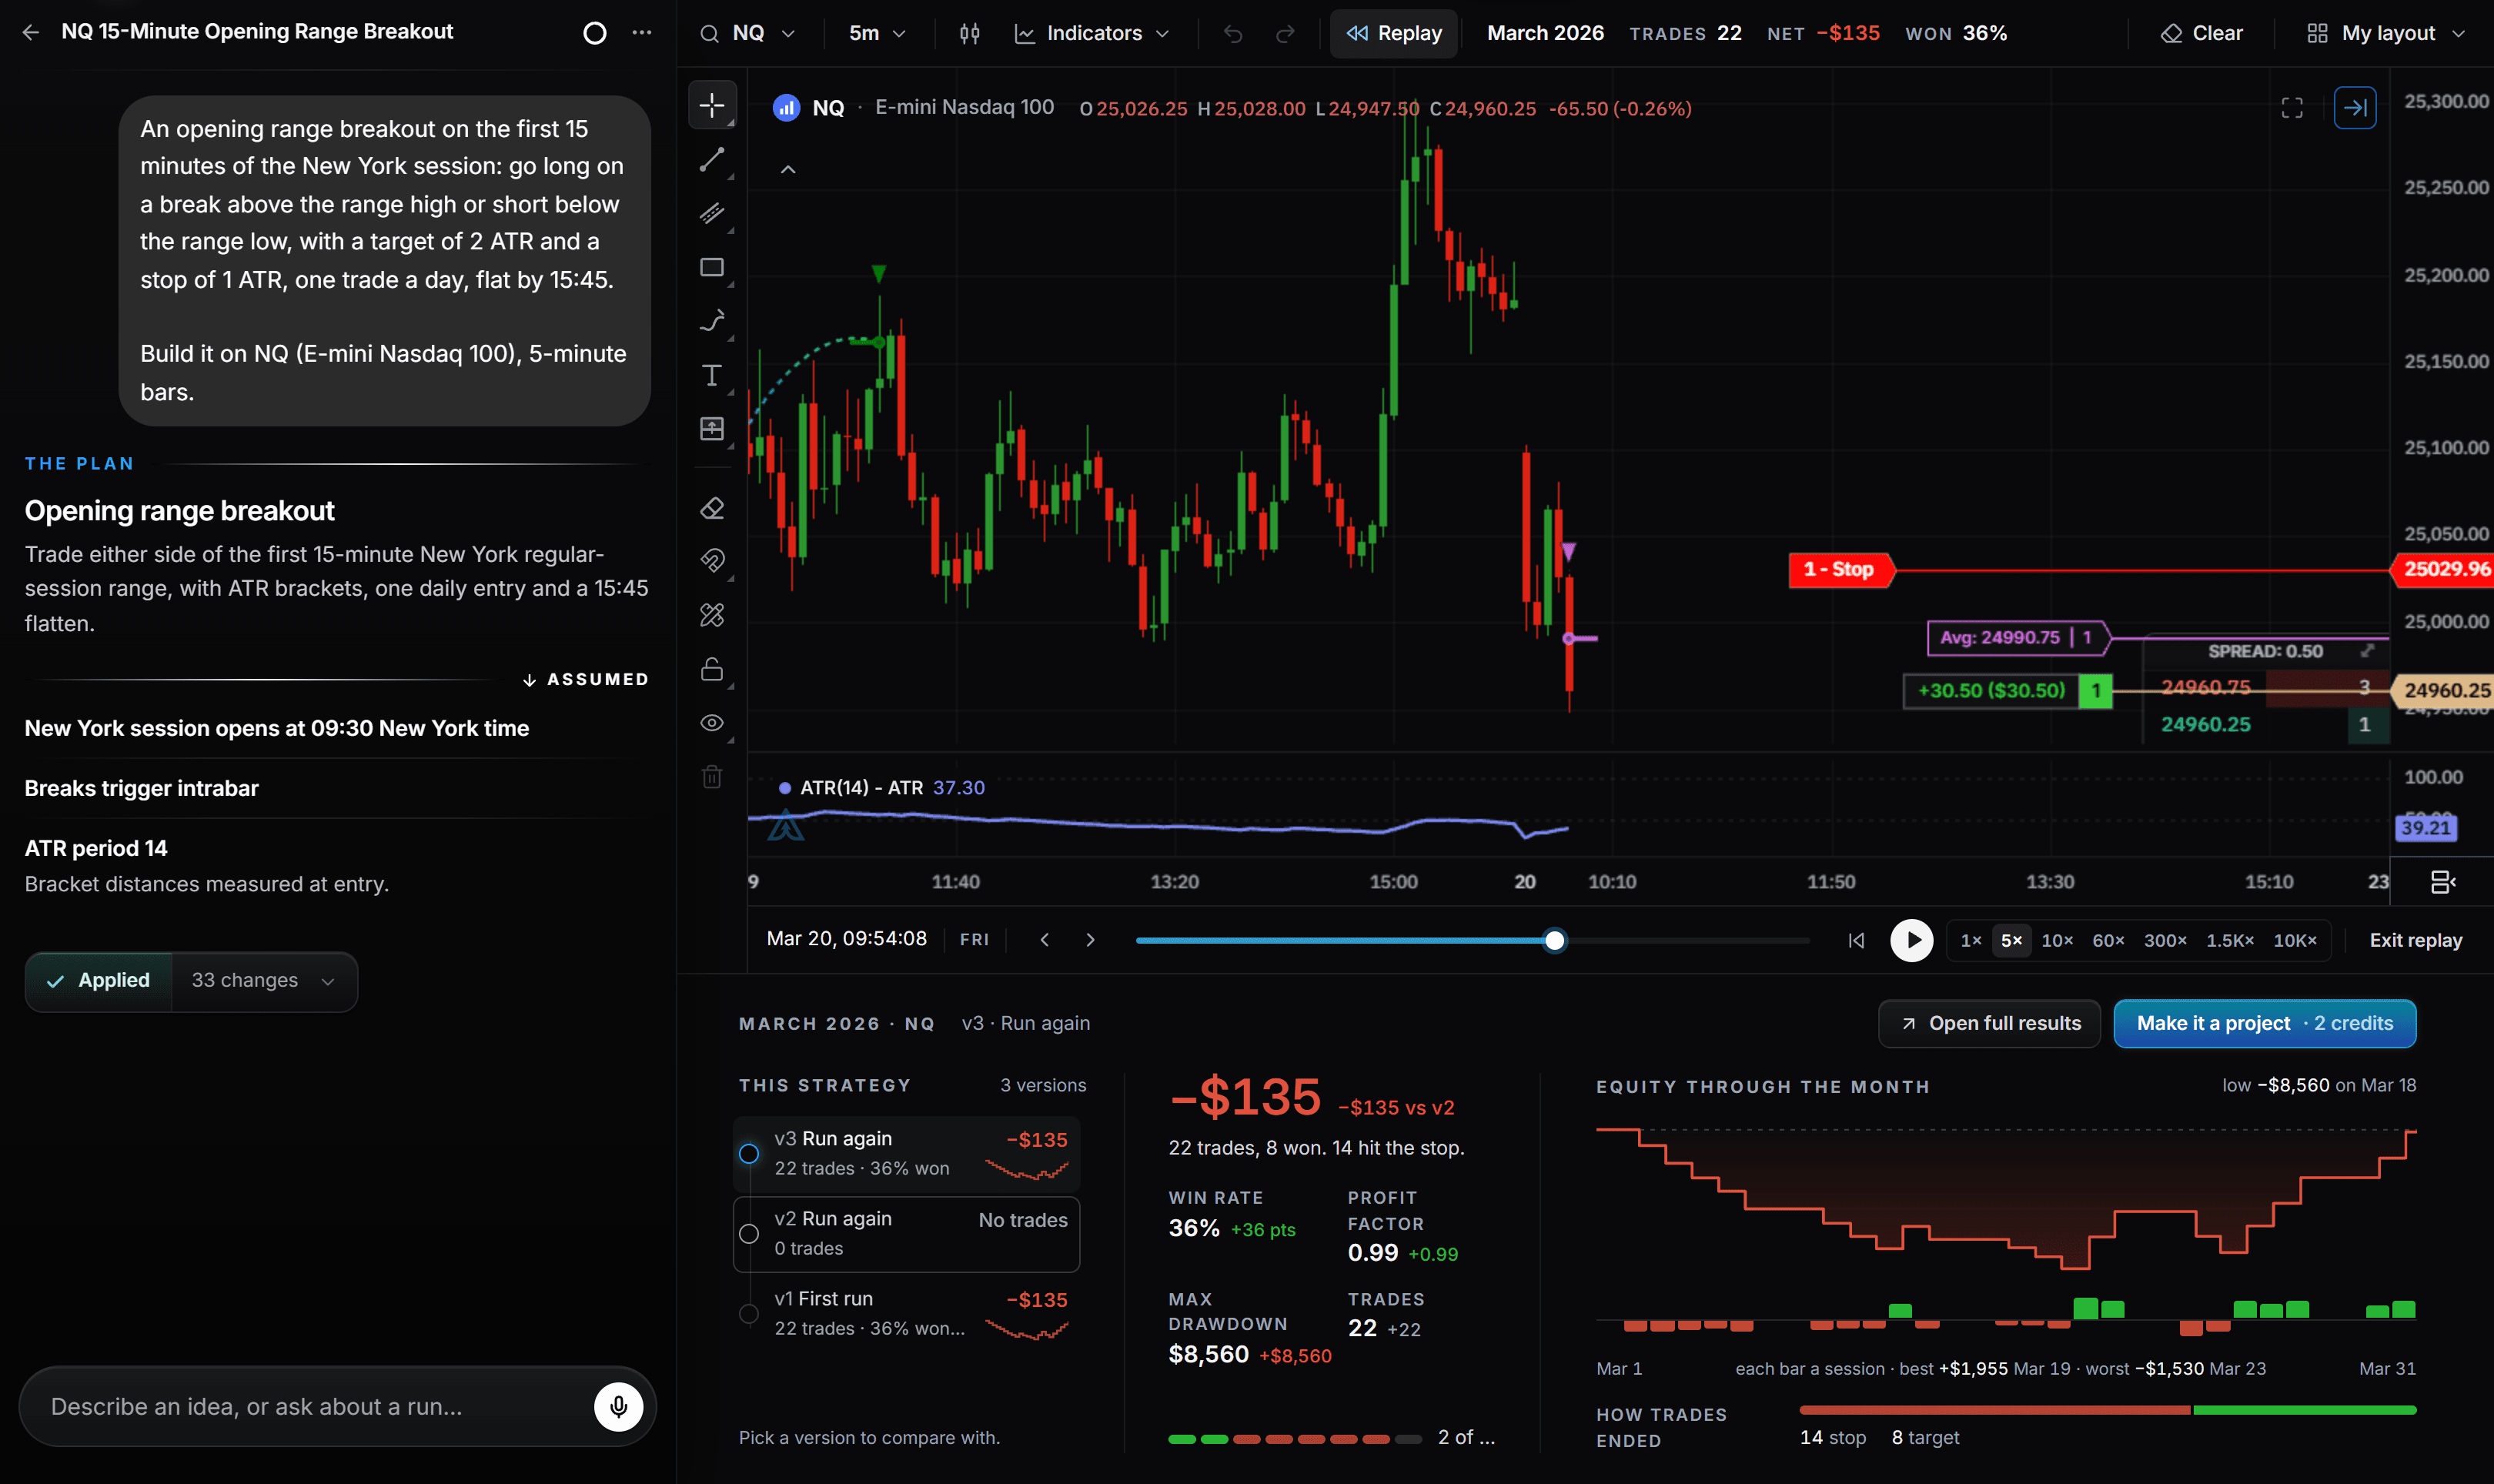Click the trash delete drawings icon
The width and height of the screenshot is (2494, 1484).
click(x=712, y=777)
